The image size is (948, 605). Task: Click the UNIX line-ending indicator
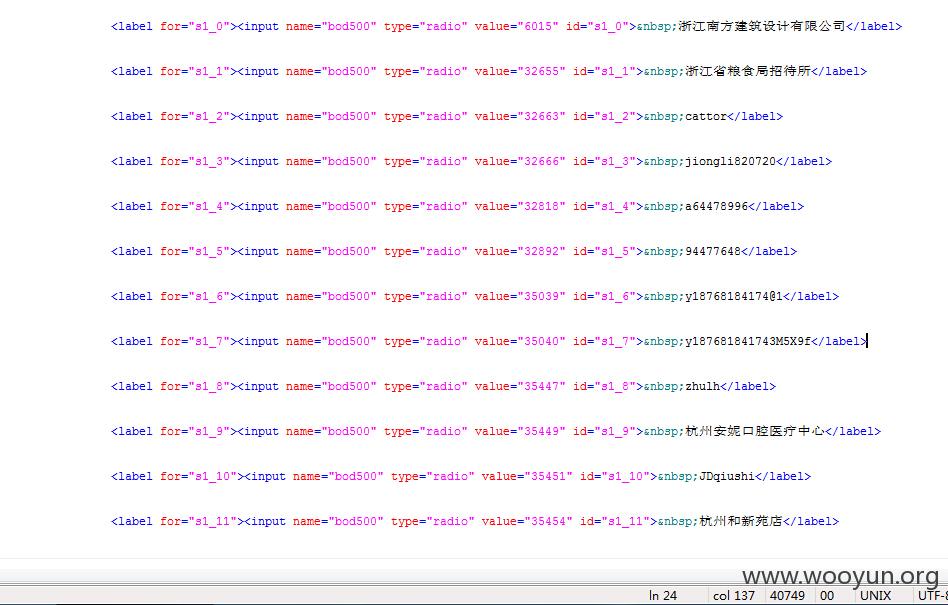pos(875,595)
